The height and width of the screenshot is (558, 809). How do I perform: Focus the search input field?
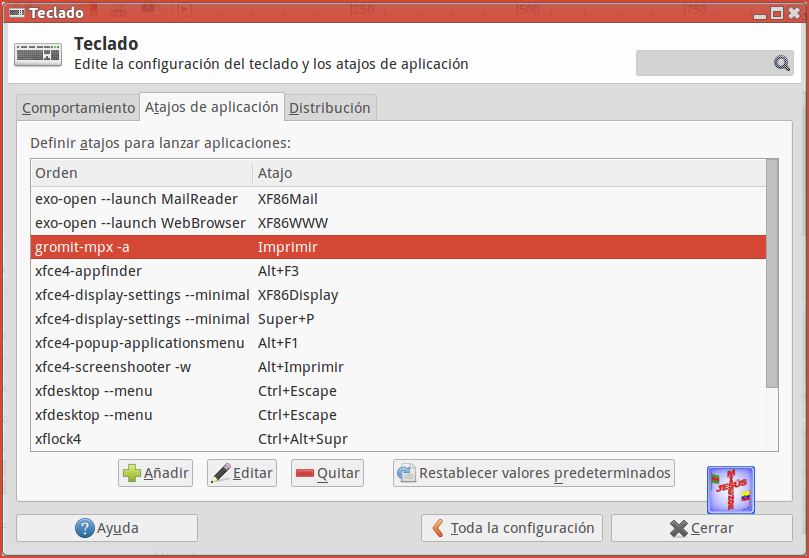coord(705,63)
